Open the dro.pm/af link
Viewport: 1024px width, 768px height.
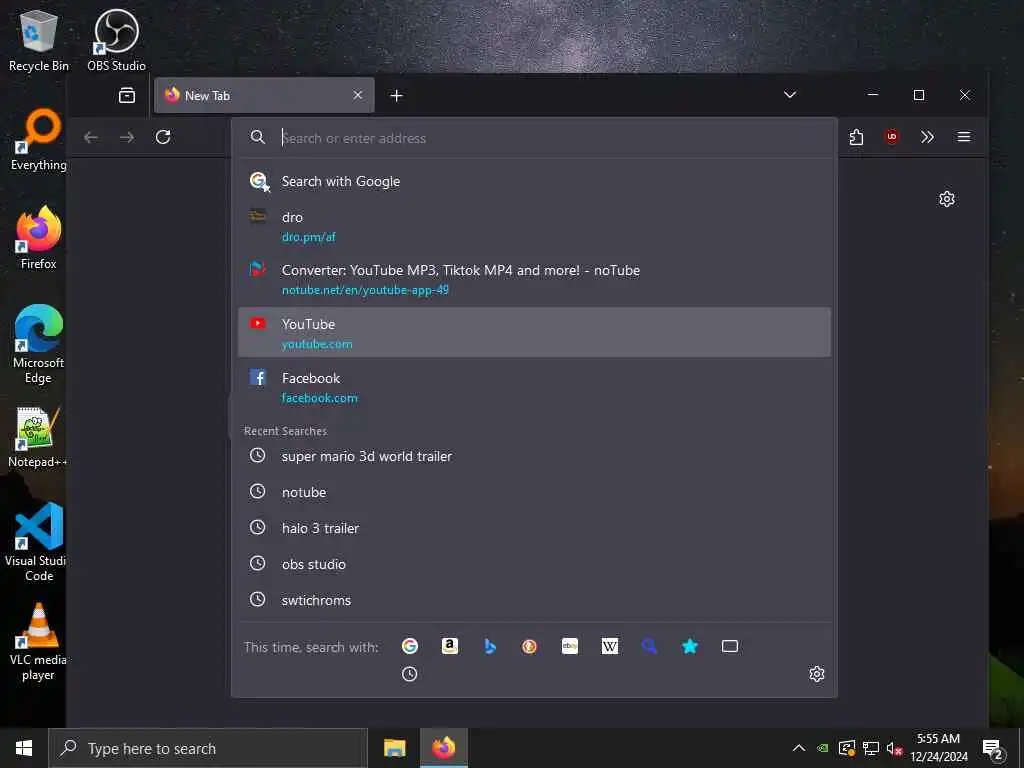coord(308,237)
